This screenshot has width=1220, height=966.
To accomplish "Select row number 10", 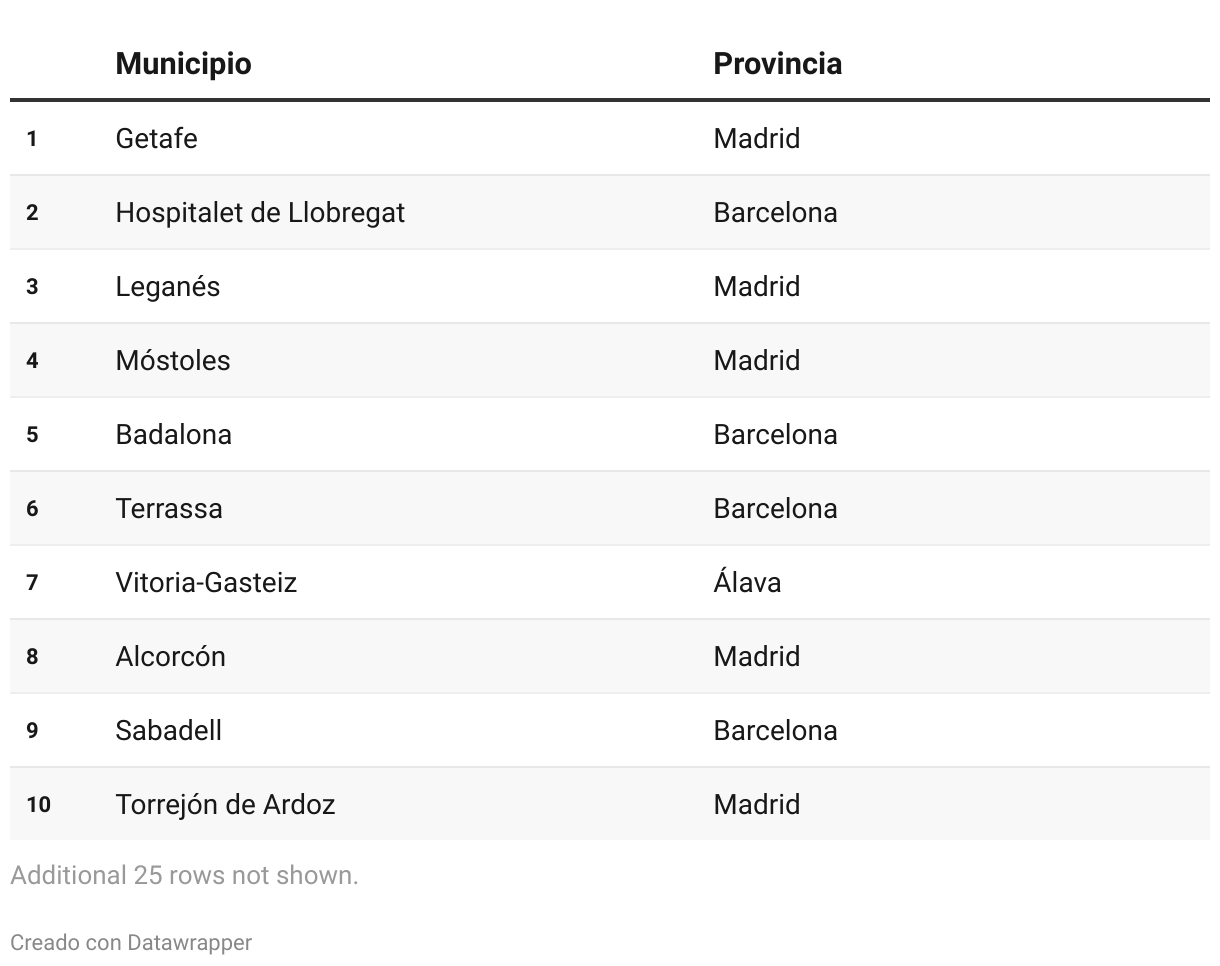I will pos(38,804).
